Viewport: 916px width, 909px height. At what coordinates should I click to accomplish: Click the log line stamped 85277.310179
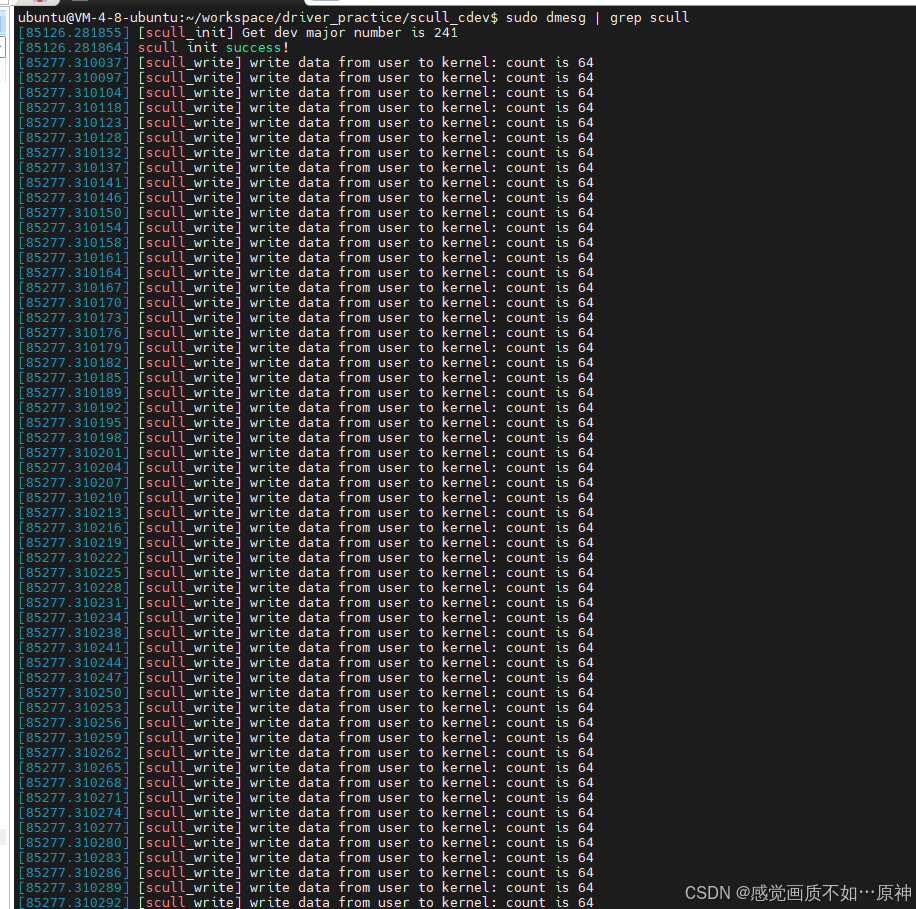(x=306, y=348)
